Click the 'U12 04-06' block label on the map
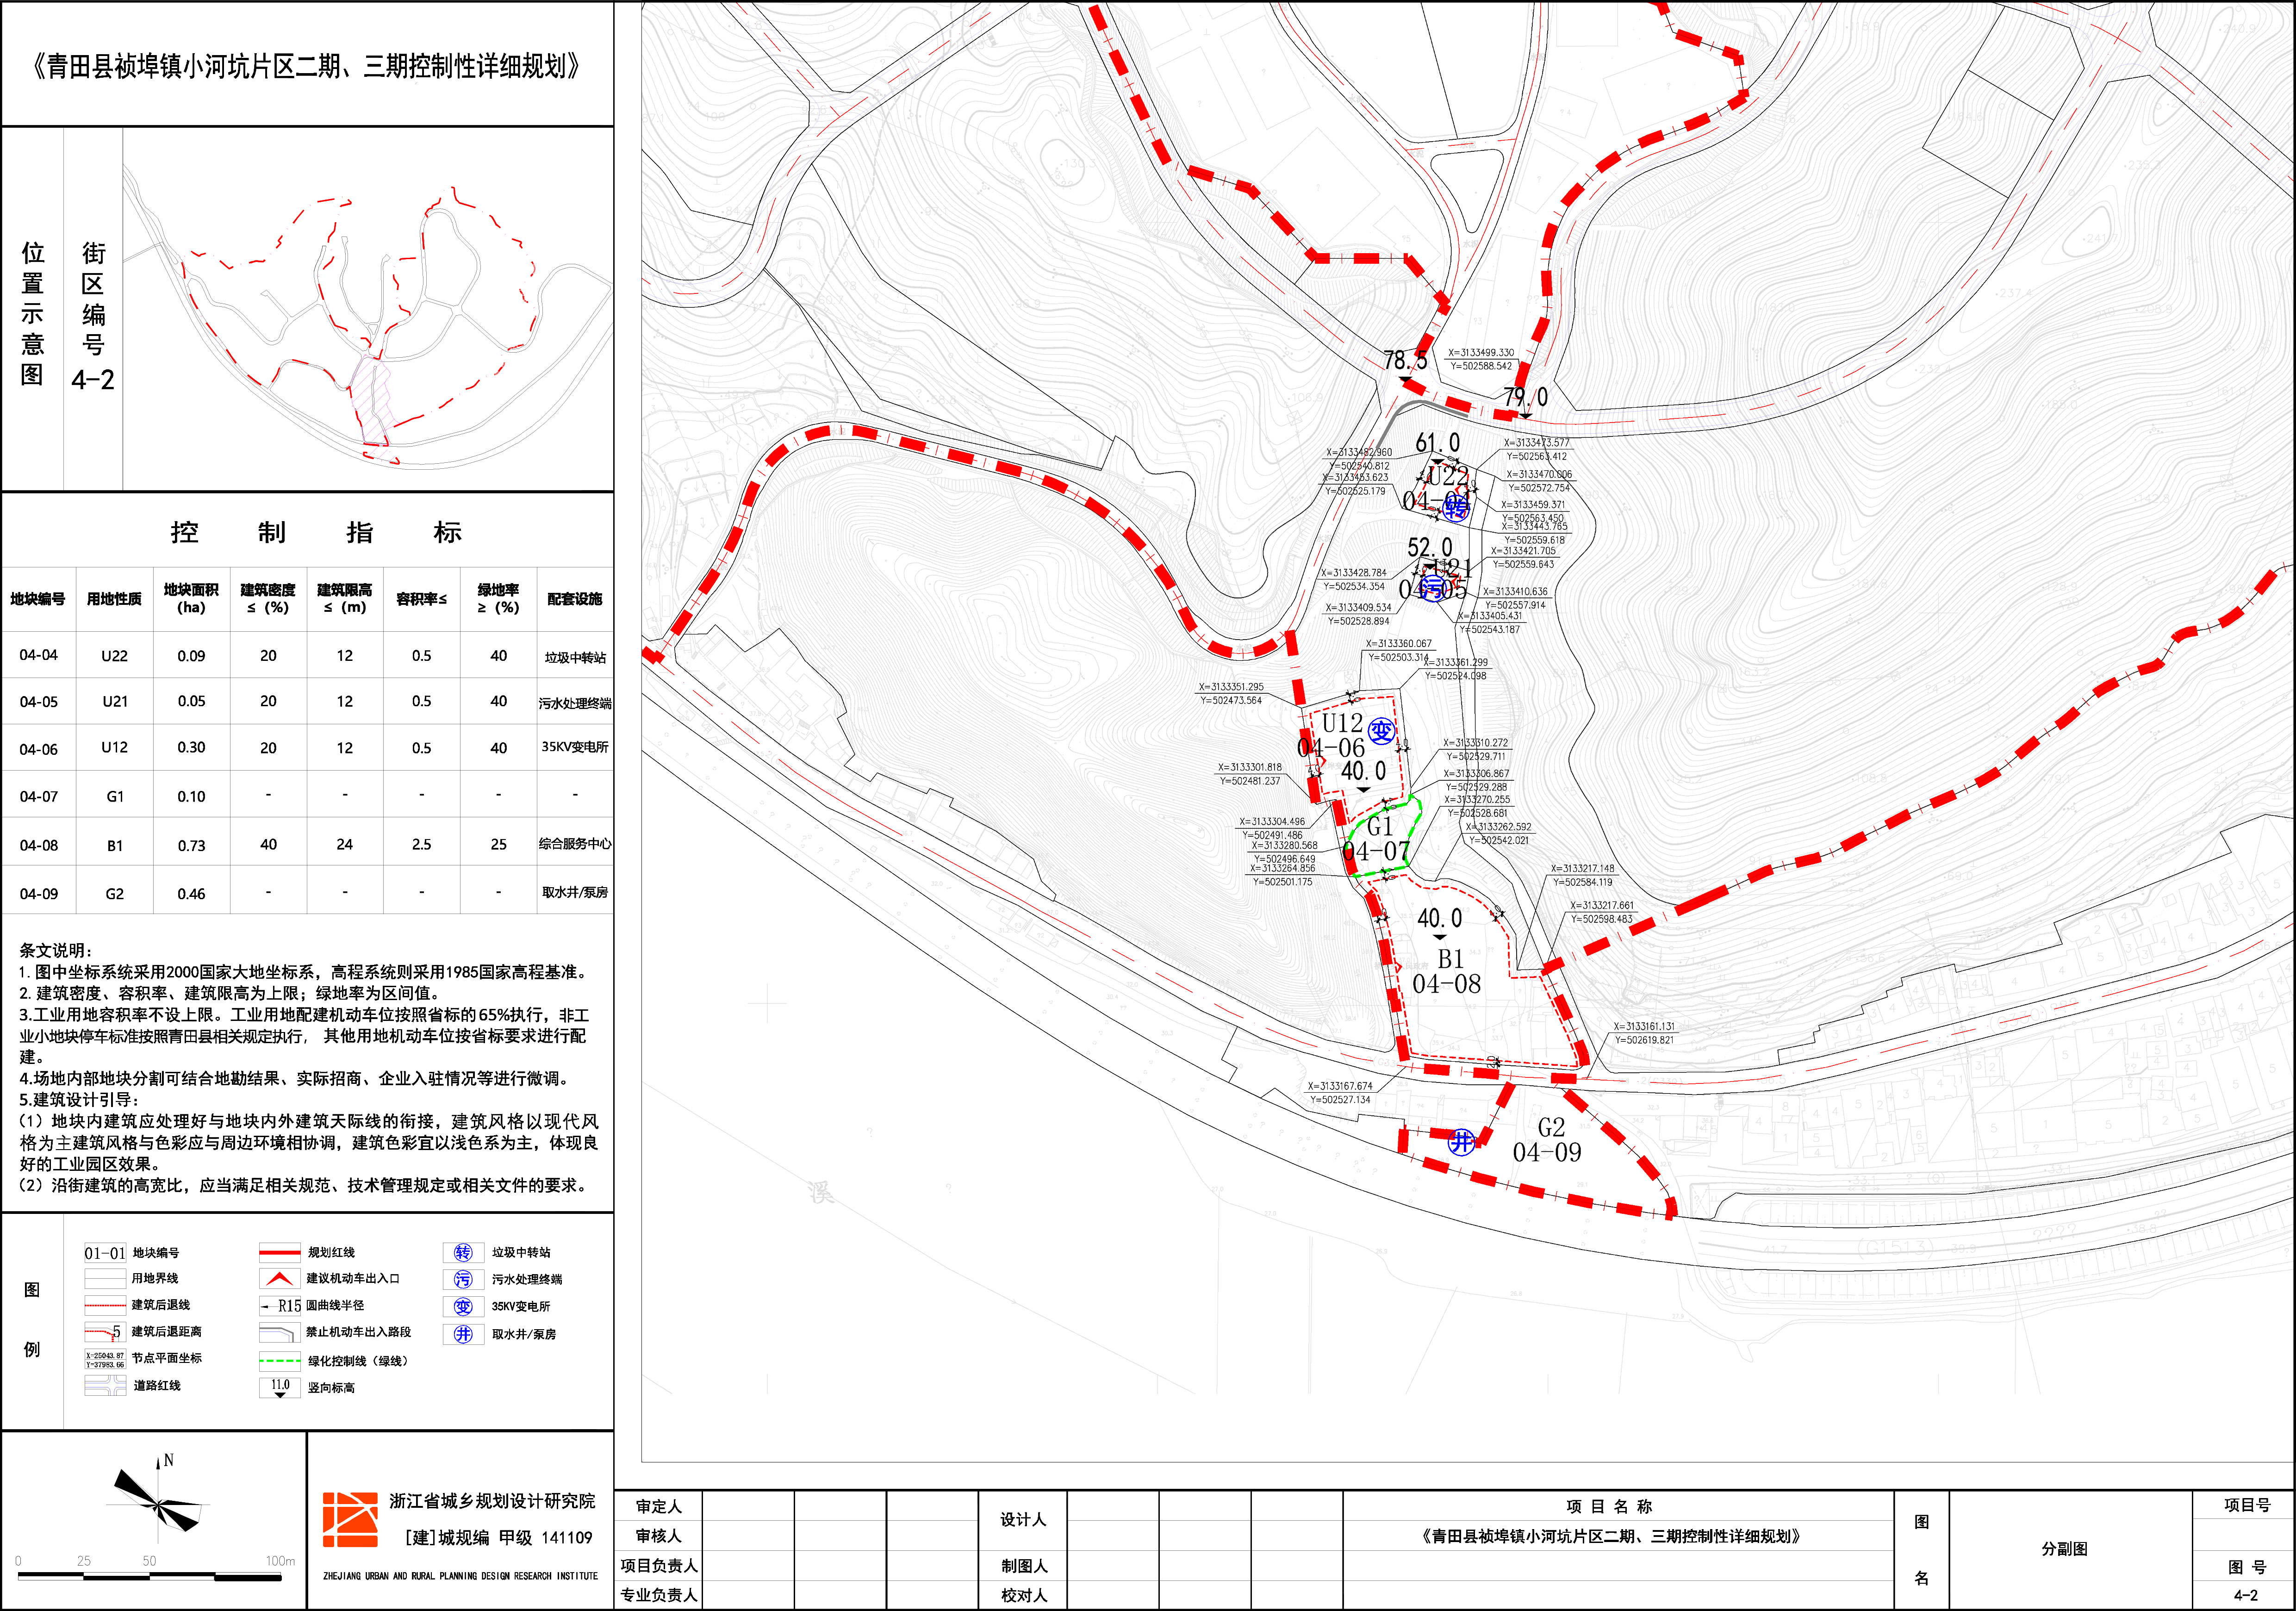The width and height of the screenshot is (2296, 1611). 1333,735
